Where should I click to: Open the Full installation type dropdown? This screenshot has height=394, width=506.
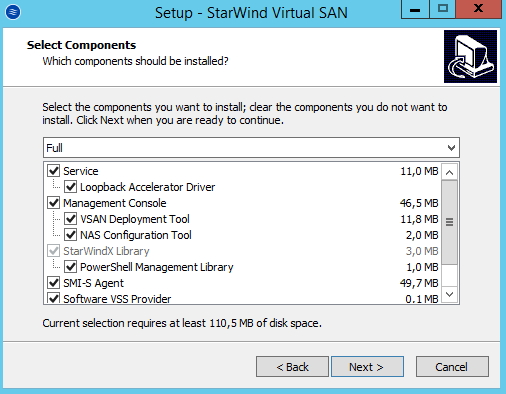point(251,147)
